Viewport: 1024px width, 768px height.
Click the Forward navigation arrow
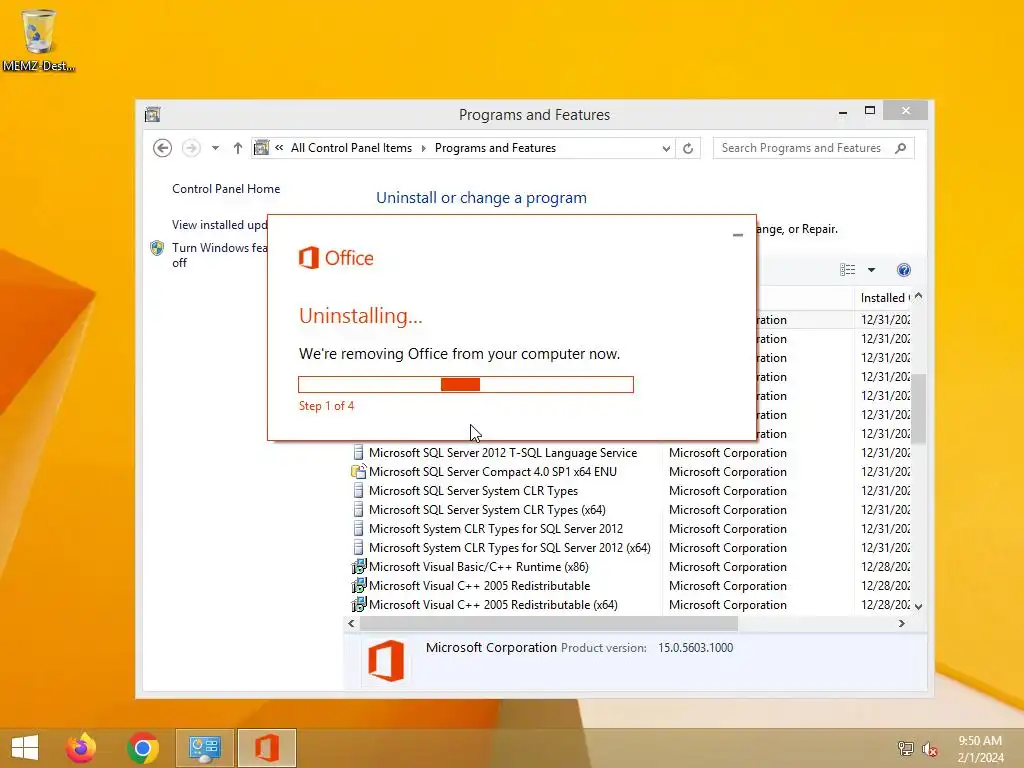click(x=191, y=148)
